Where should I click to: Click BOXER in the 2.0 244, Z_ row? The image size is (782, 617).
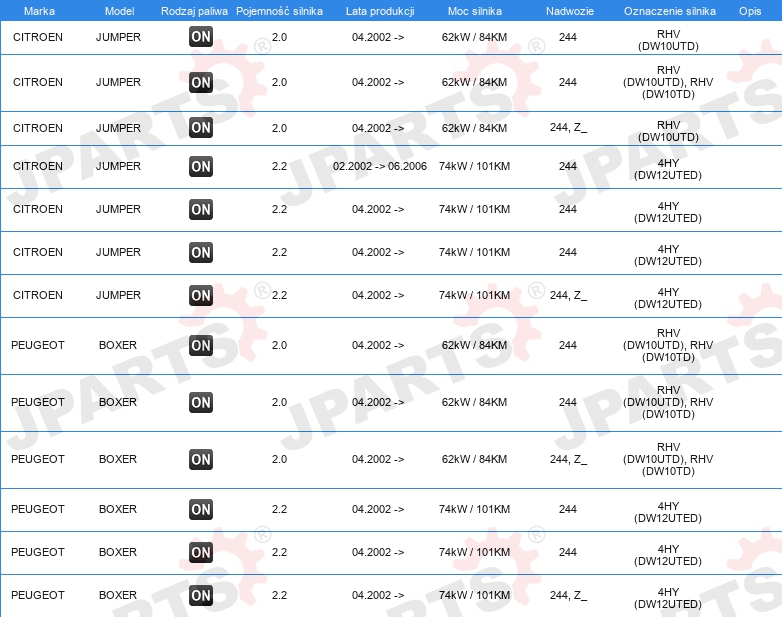(118, 459)
